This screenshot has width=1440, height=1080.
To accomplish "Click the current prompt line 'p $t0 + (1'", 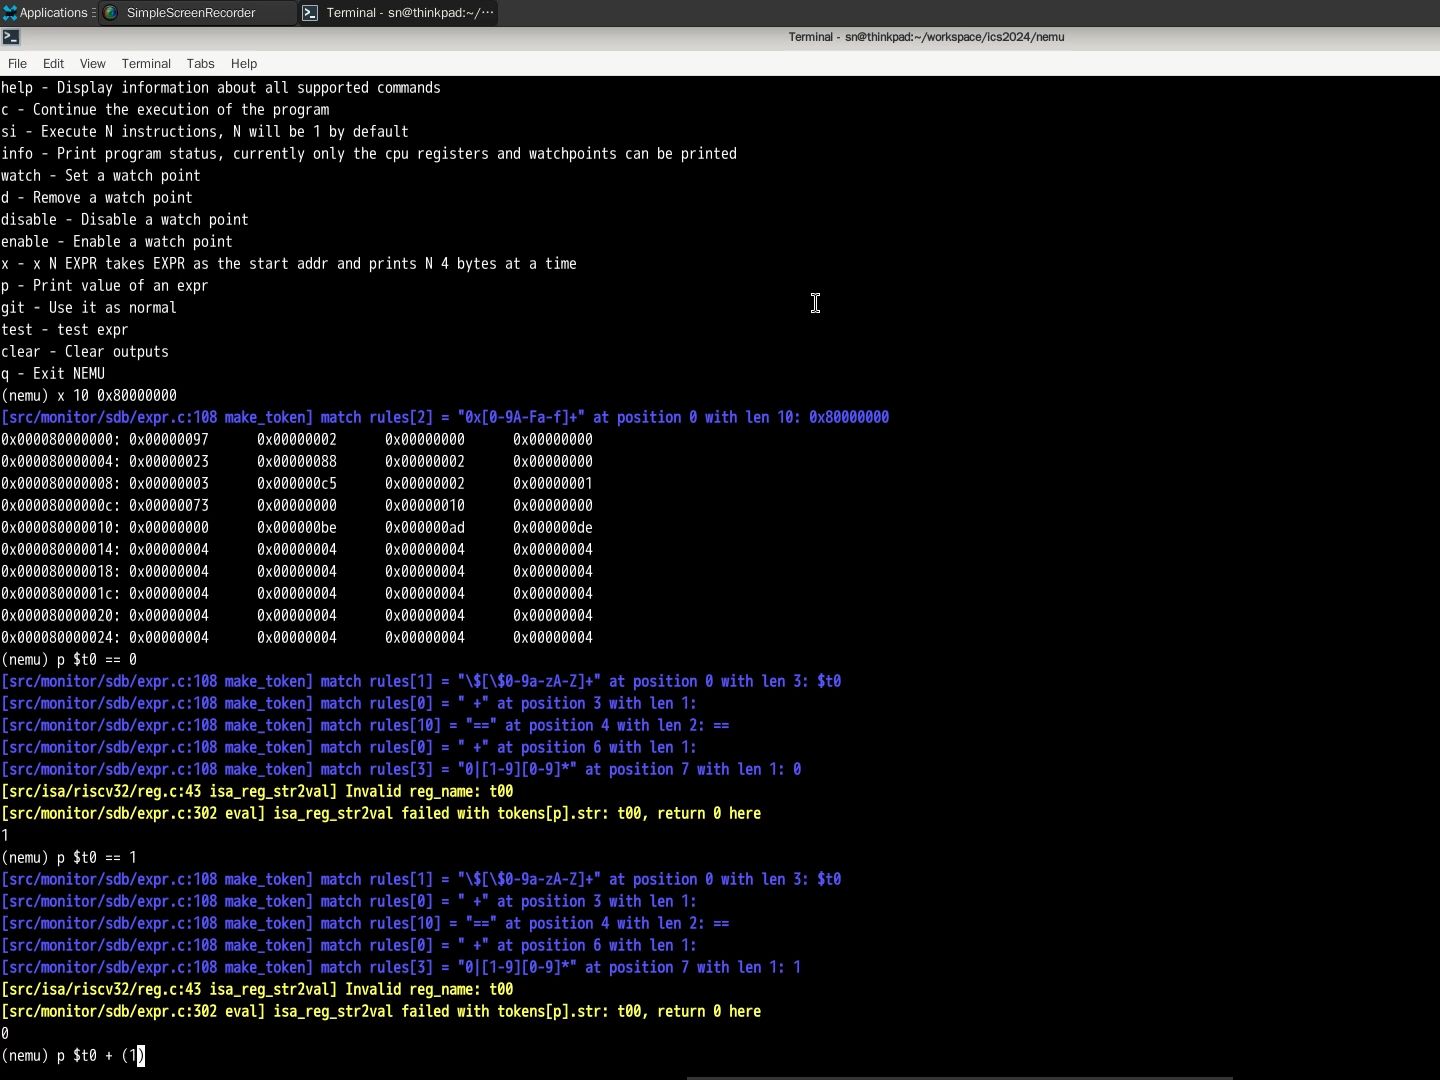I will tap(73, 1055).
